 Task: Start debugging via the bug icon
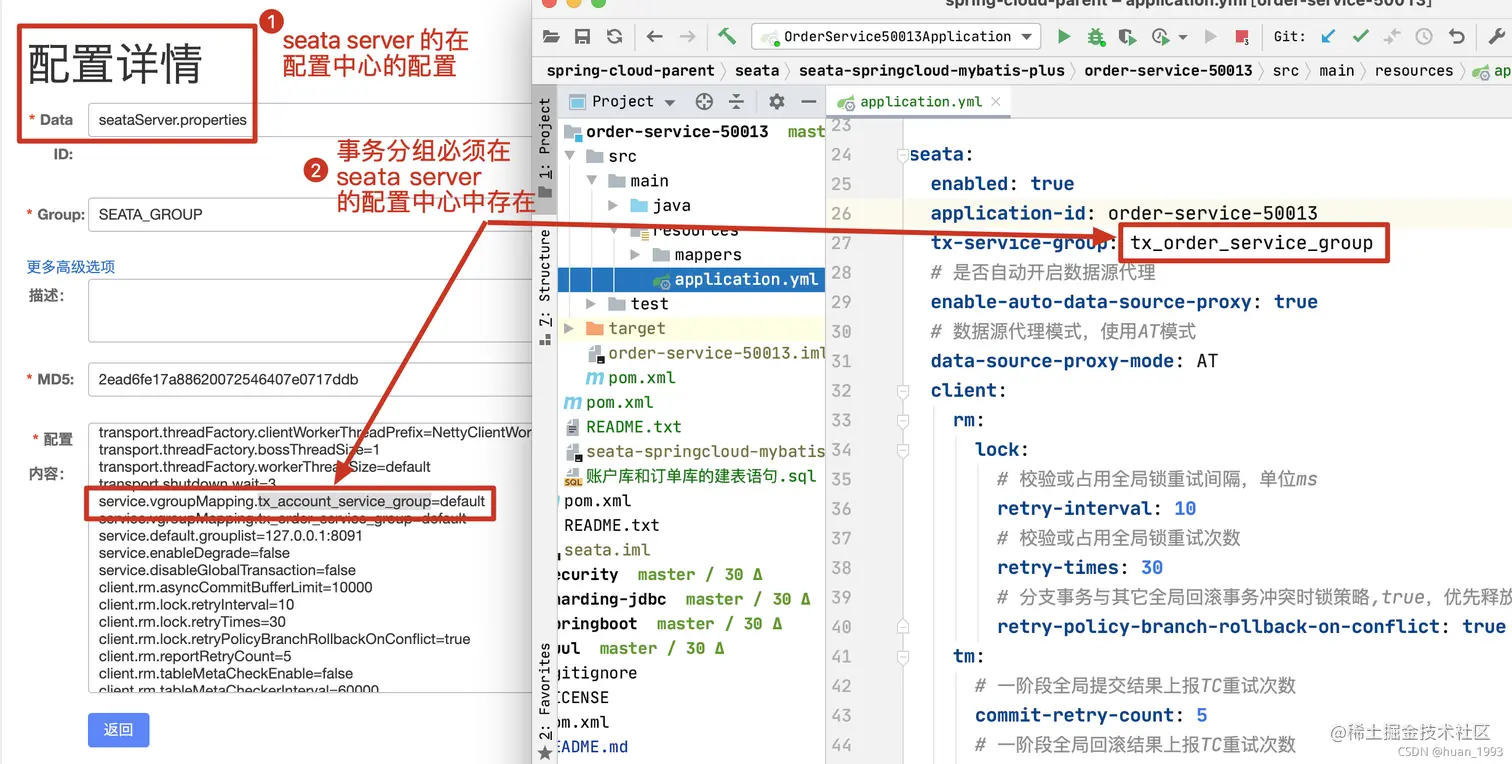coord(1095,36)
